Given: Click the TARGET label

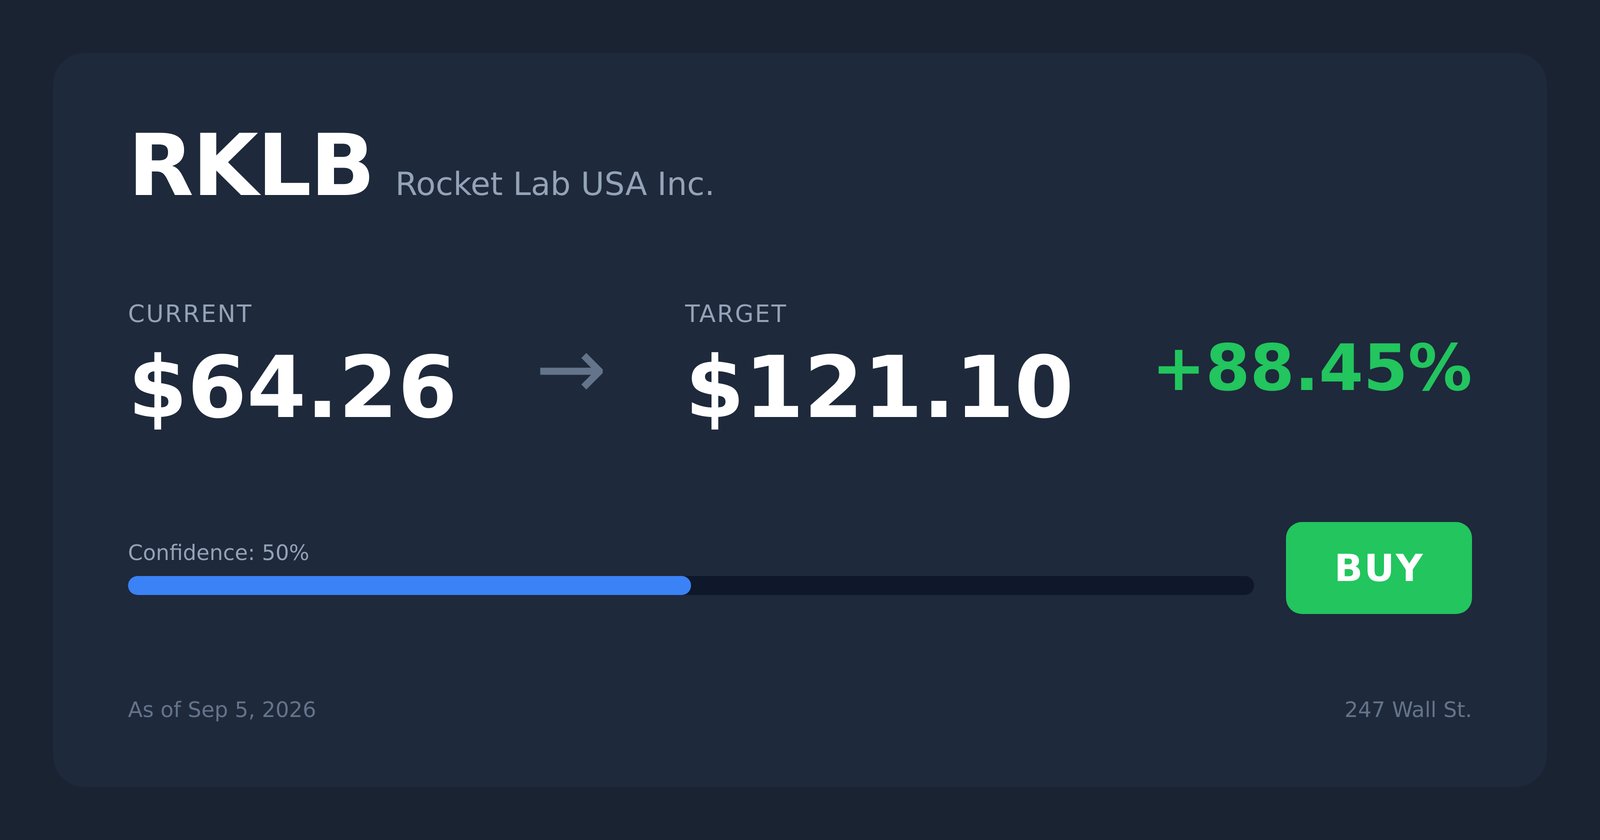Looking at the screenshot, I should coord(736,314).
